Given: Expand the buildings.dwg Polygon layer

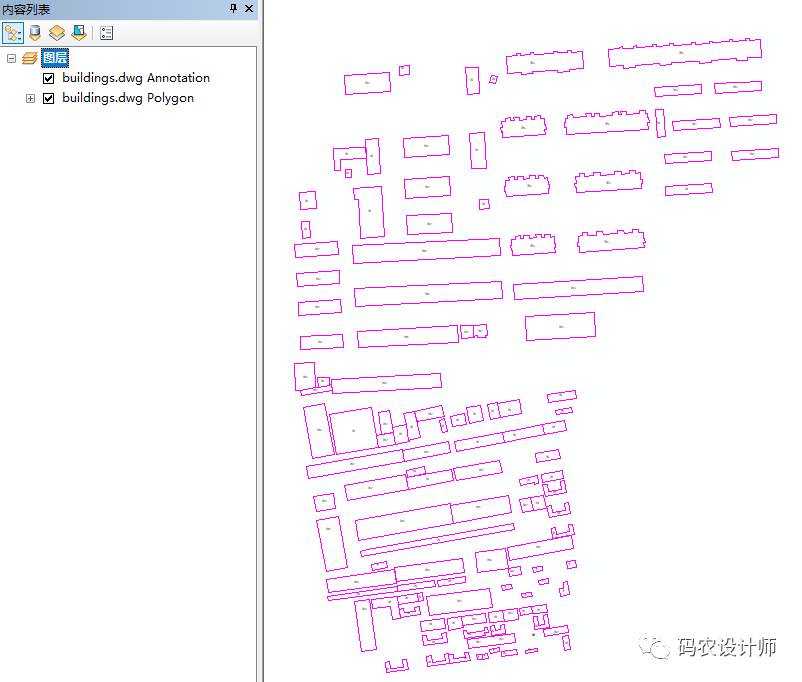Looking at the screenshot, I should (30, 98).
